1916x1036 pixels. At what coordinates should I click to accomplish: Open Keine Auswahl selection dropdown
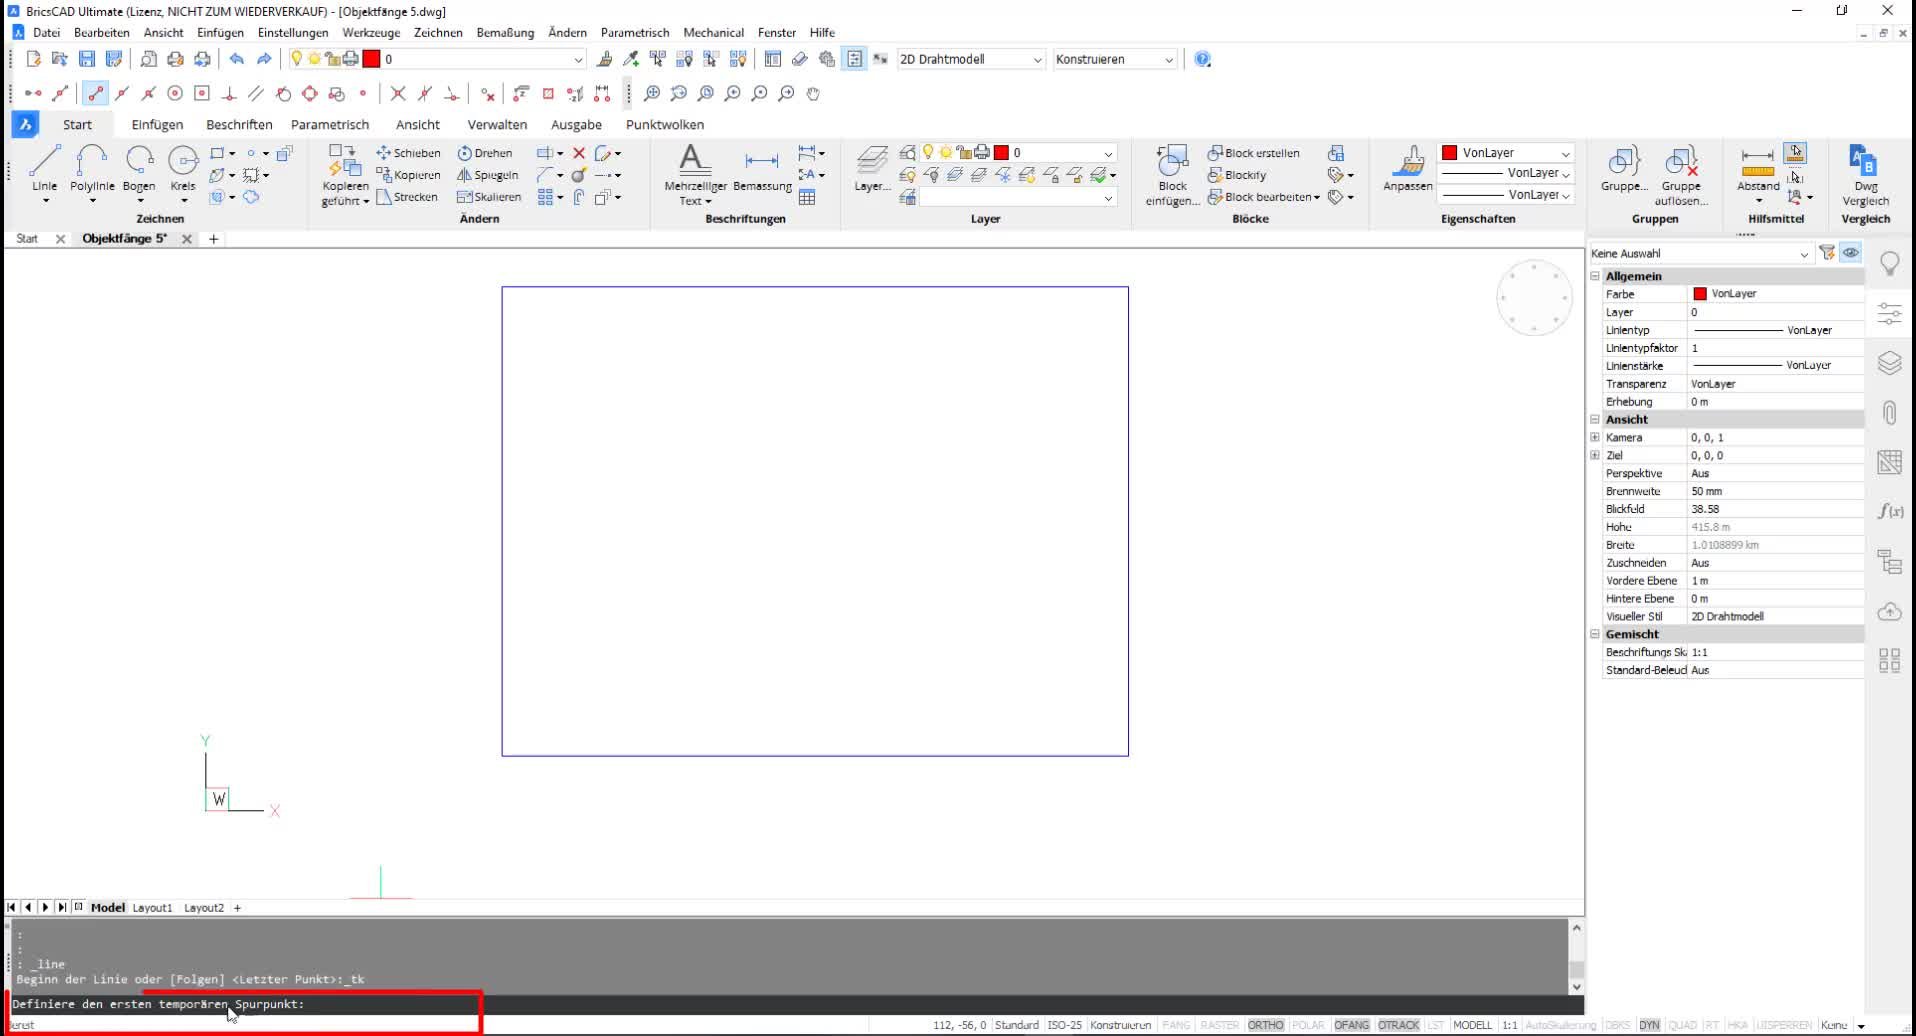point(1700,254)
